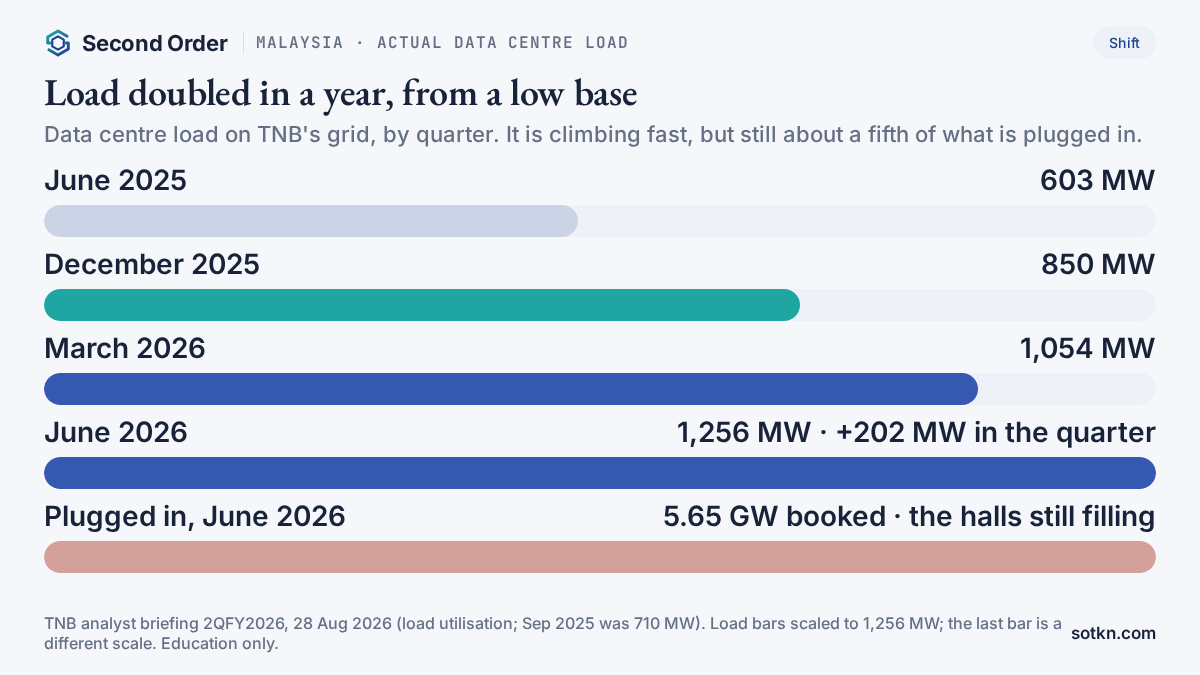1200x675 pixels.
Task: Click the teal December 2025 load bar
Action: tap(422, 305)
